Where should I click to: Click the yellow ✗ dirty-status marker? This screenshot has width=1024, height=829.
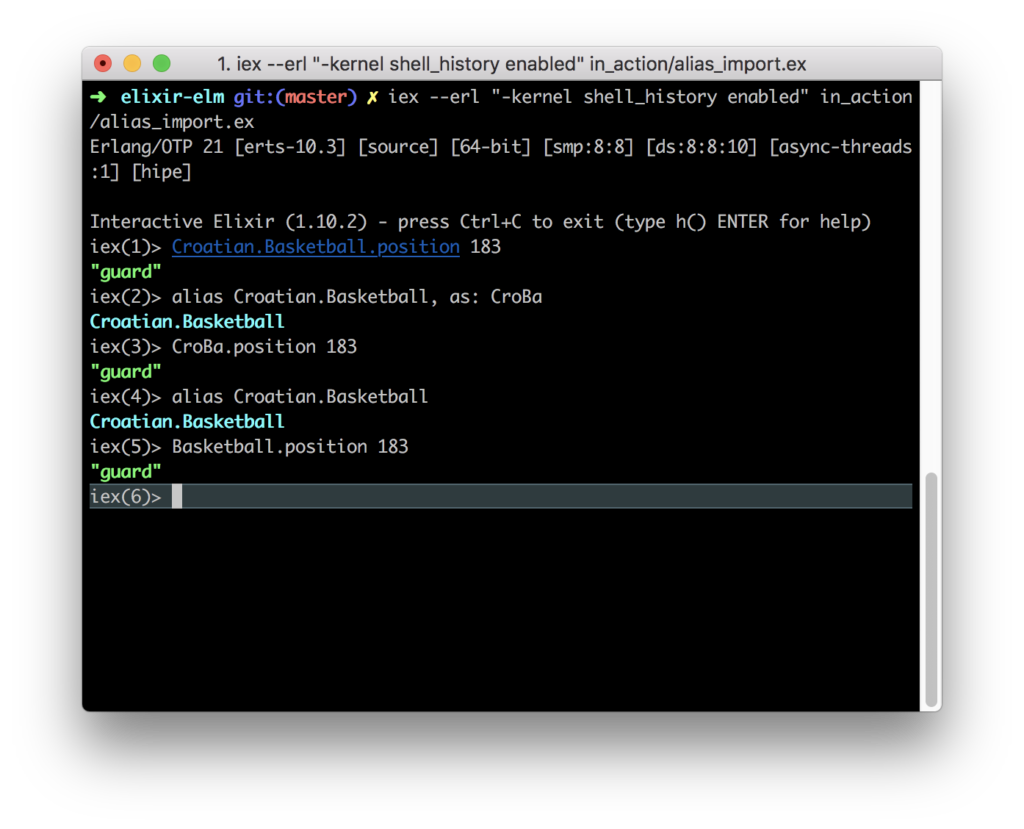[372, 97]
